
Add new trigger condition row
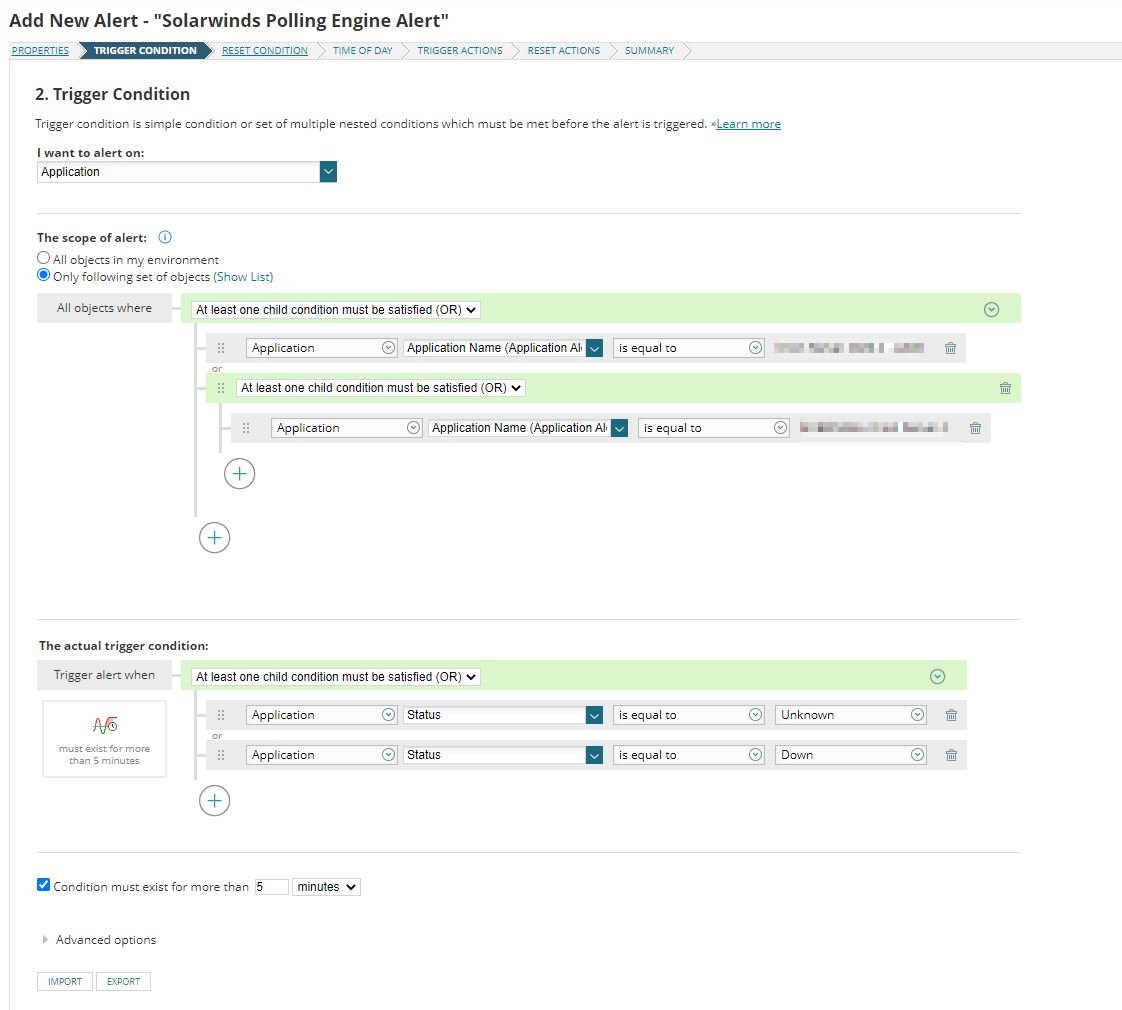click(x=215, y=800)
